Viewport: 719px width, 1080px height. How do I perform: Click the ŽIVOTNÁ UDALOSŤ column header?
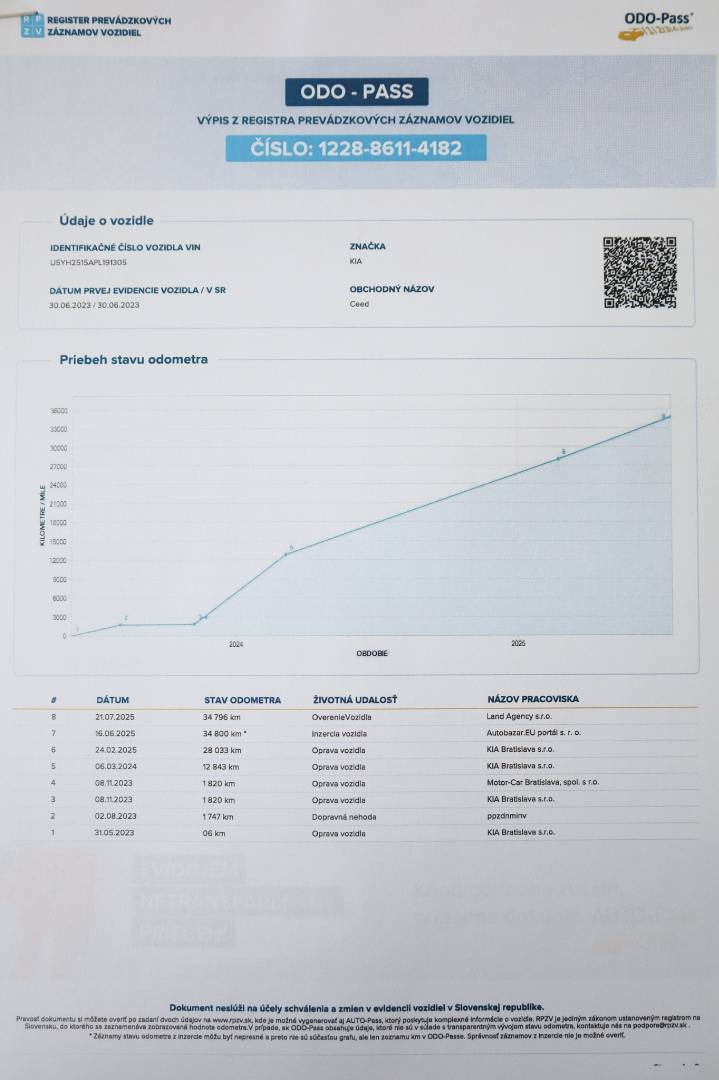(x=355, y=700)
